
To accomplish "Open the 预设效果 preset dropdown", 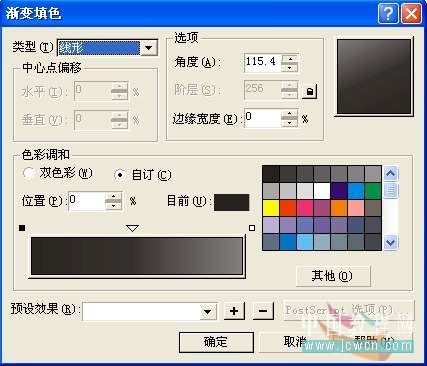I will [208, 312].
